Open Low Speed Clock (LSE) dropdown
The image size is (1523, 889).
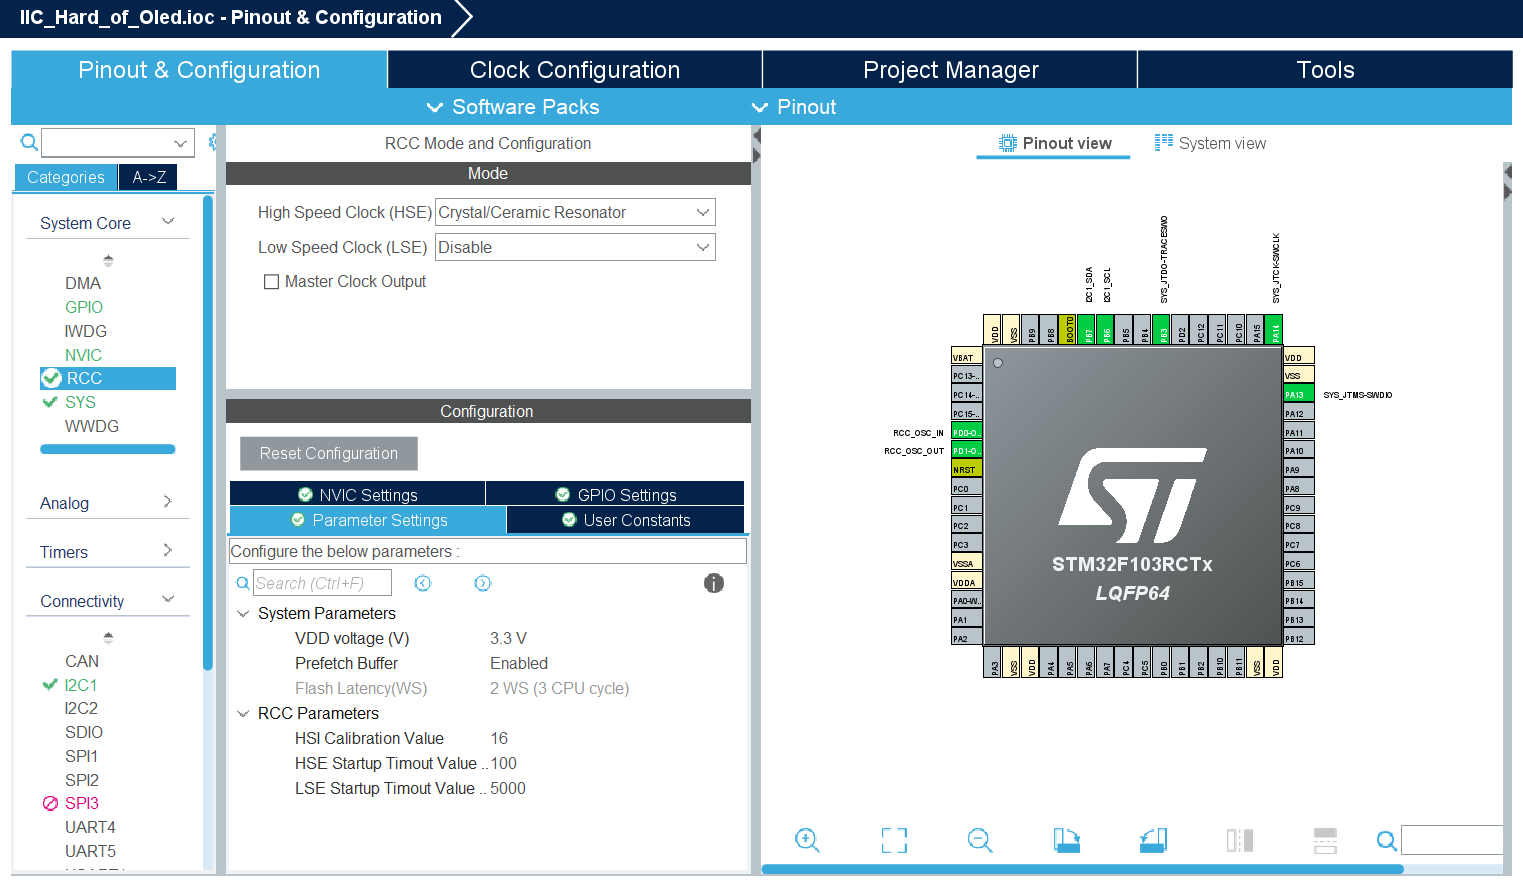[575, 247]
